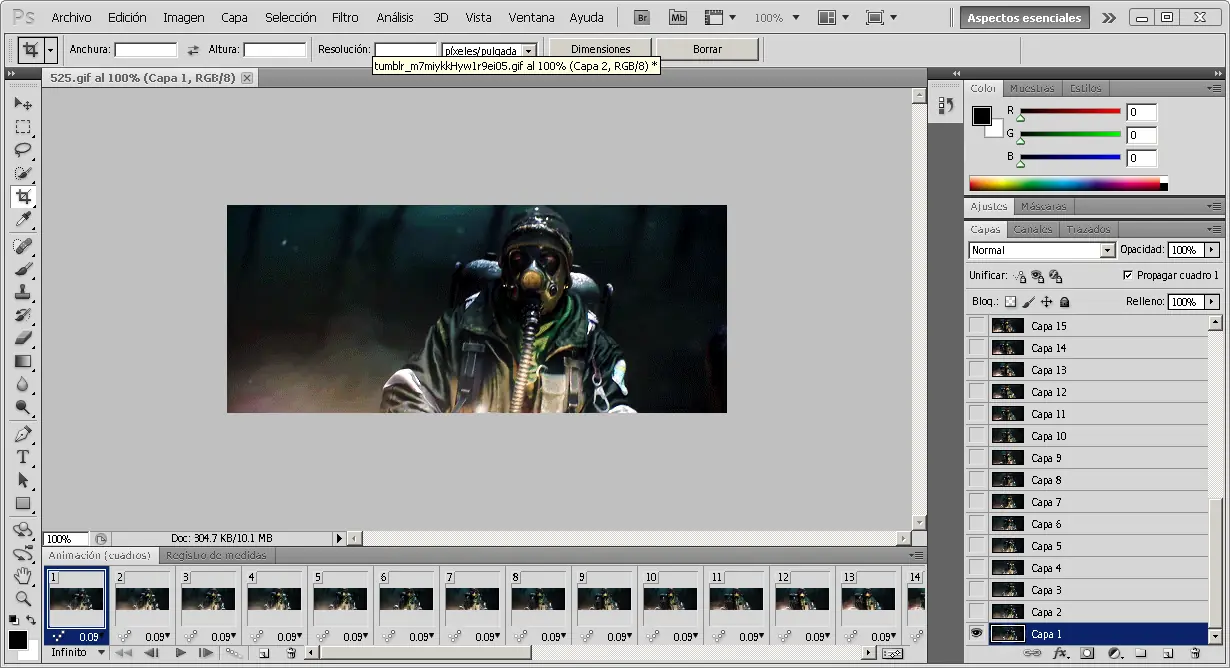Open Crop tool preset picker arrow

[x=50, y=49]
